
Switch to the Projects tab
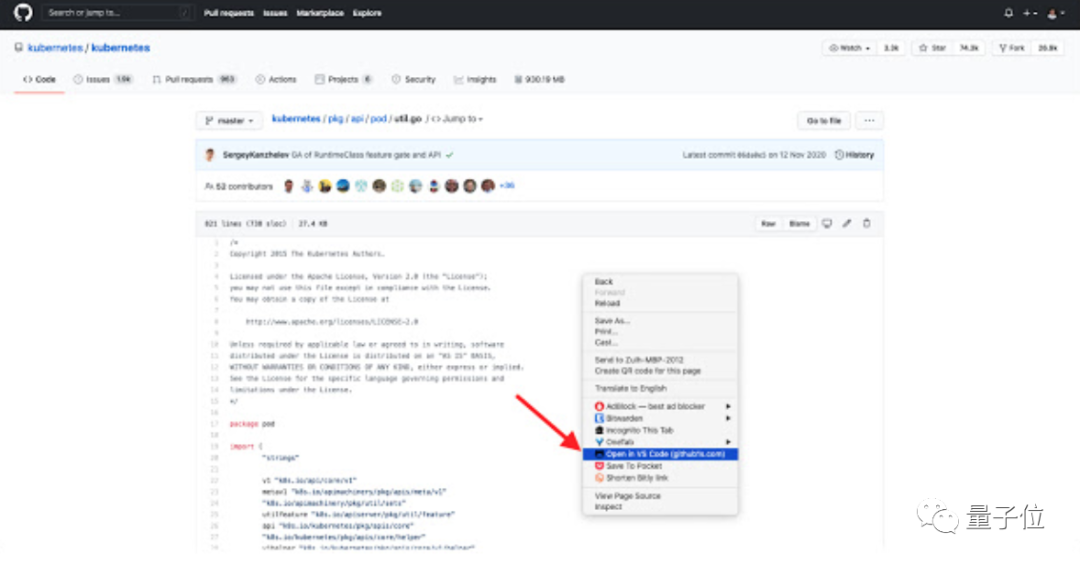343,80
